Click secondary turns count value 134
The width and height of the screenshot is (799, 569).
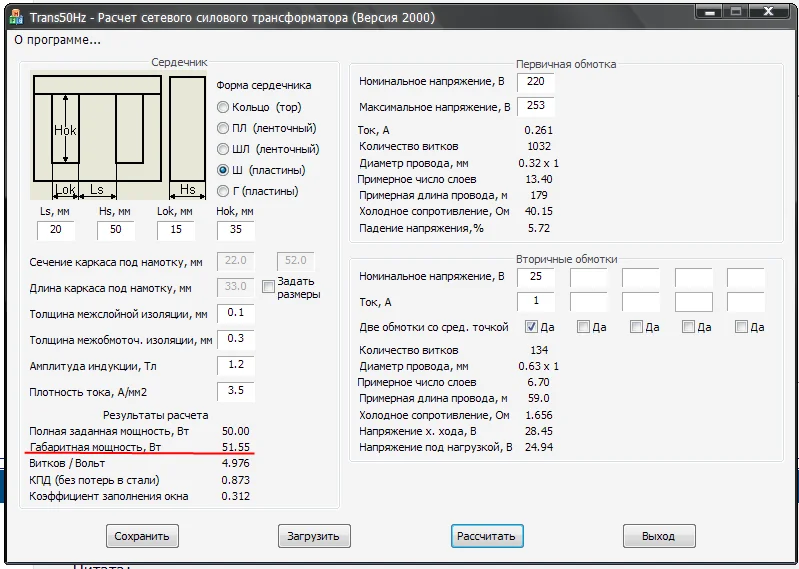click(539, 350)
